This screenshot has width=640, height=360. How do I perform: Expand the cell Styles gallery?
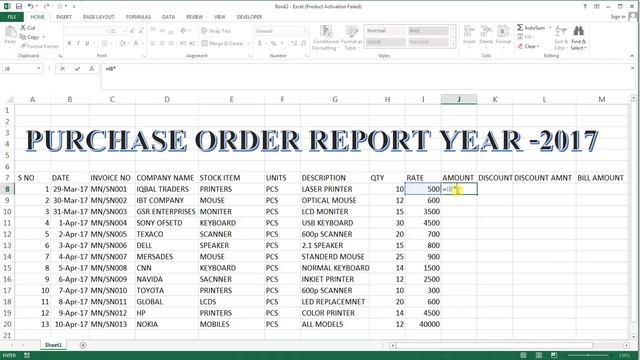[453, 45]
